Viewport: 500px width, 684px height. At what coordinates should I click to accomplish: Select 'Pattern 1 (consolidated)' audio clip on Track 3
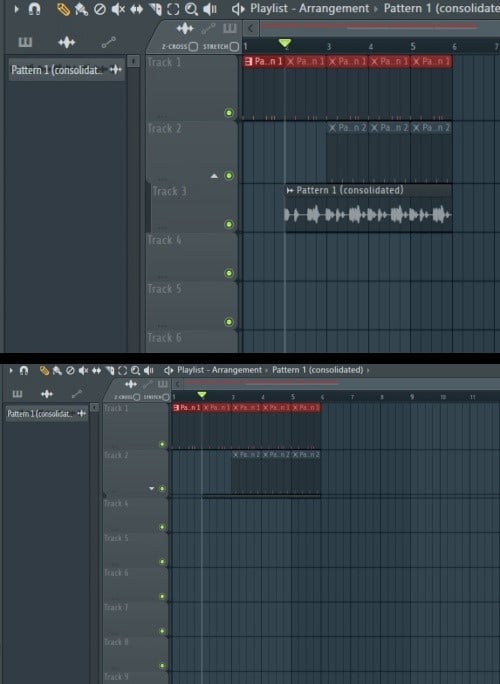click(369, 208)
